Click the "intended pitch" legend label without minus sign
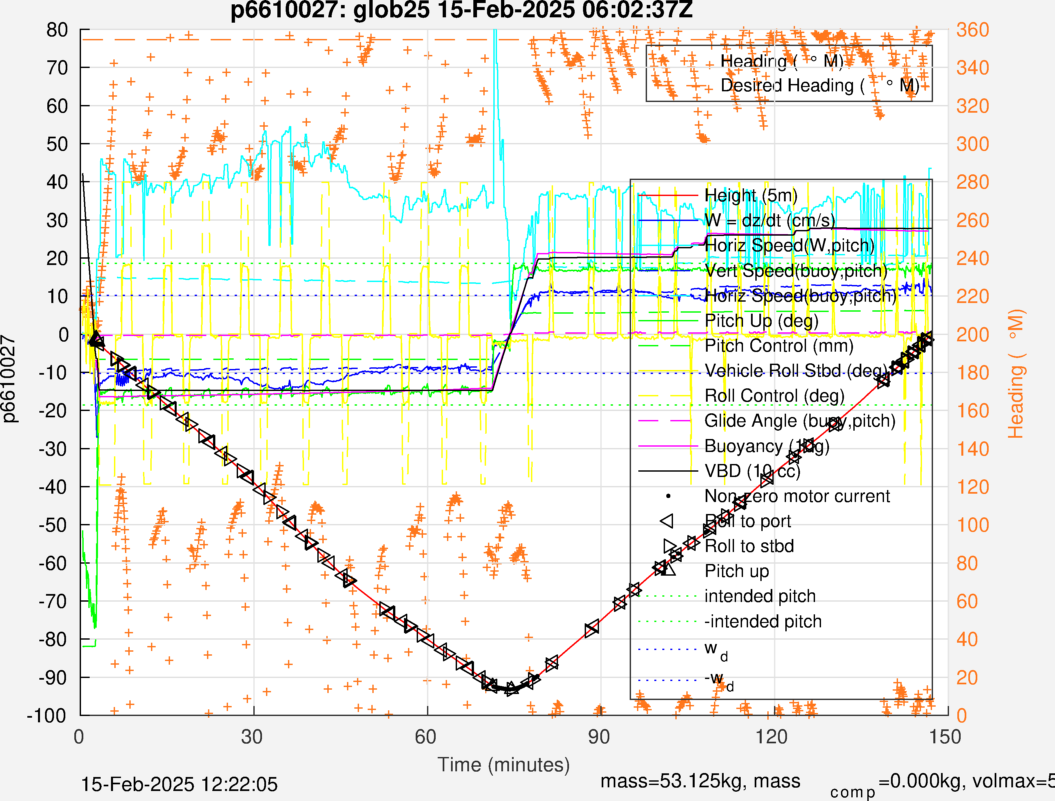 coord(760,596)
